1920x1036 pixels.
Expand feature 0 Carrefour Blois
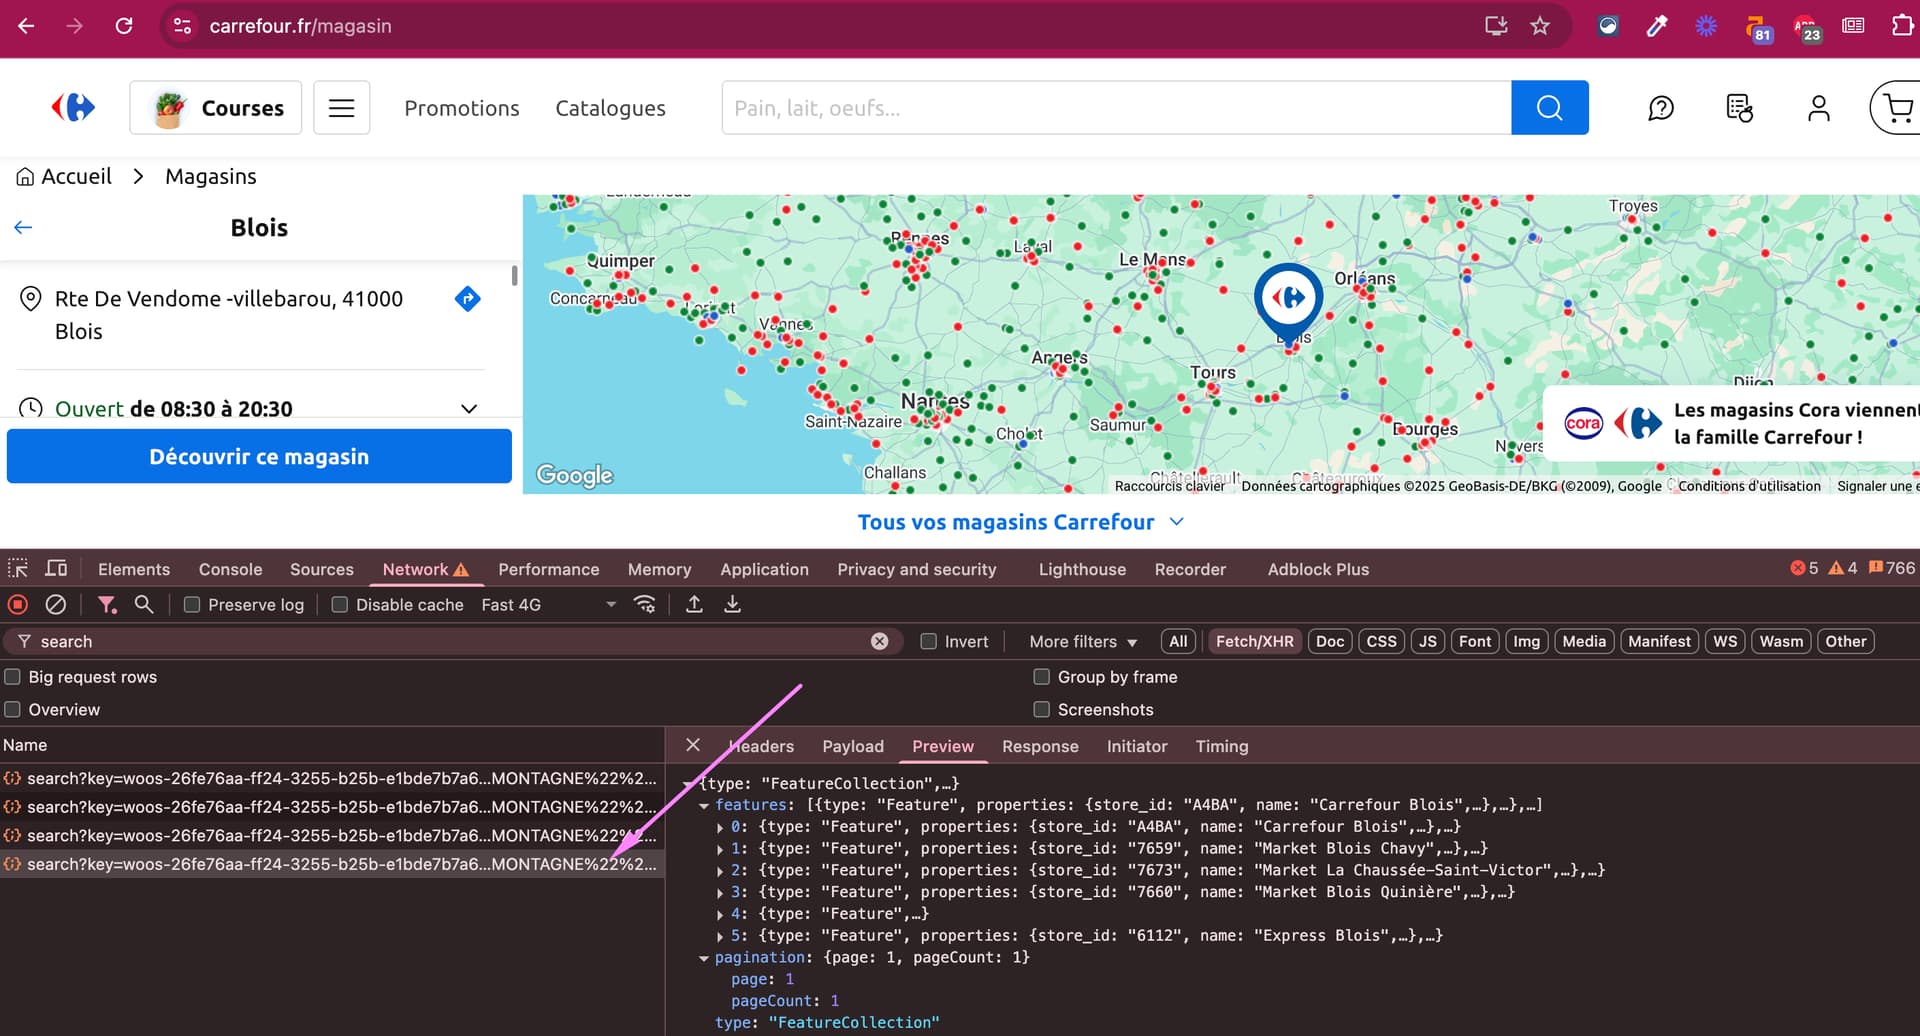(x=720, y=828)
